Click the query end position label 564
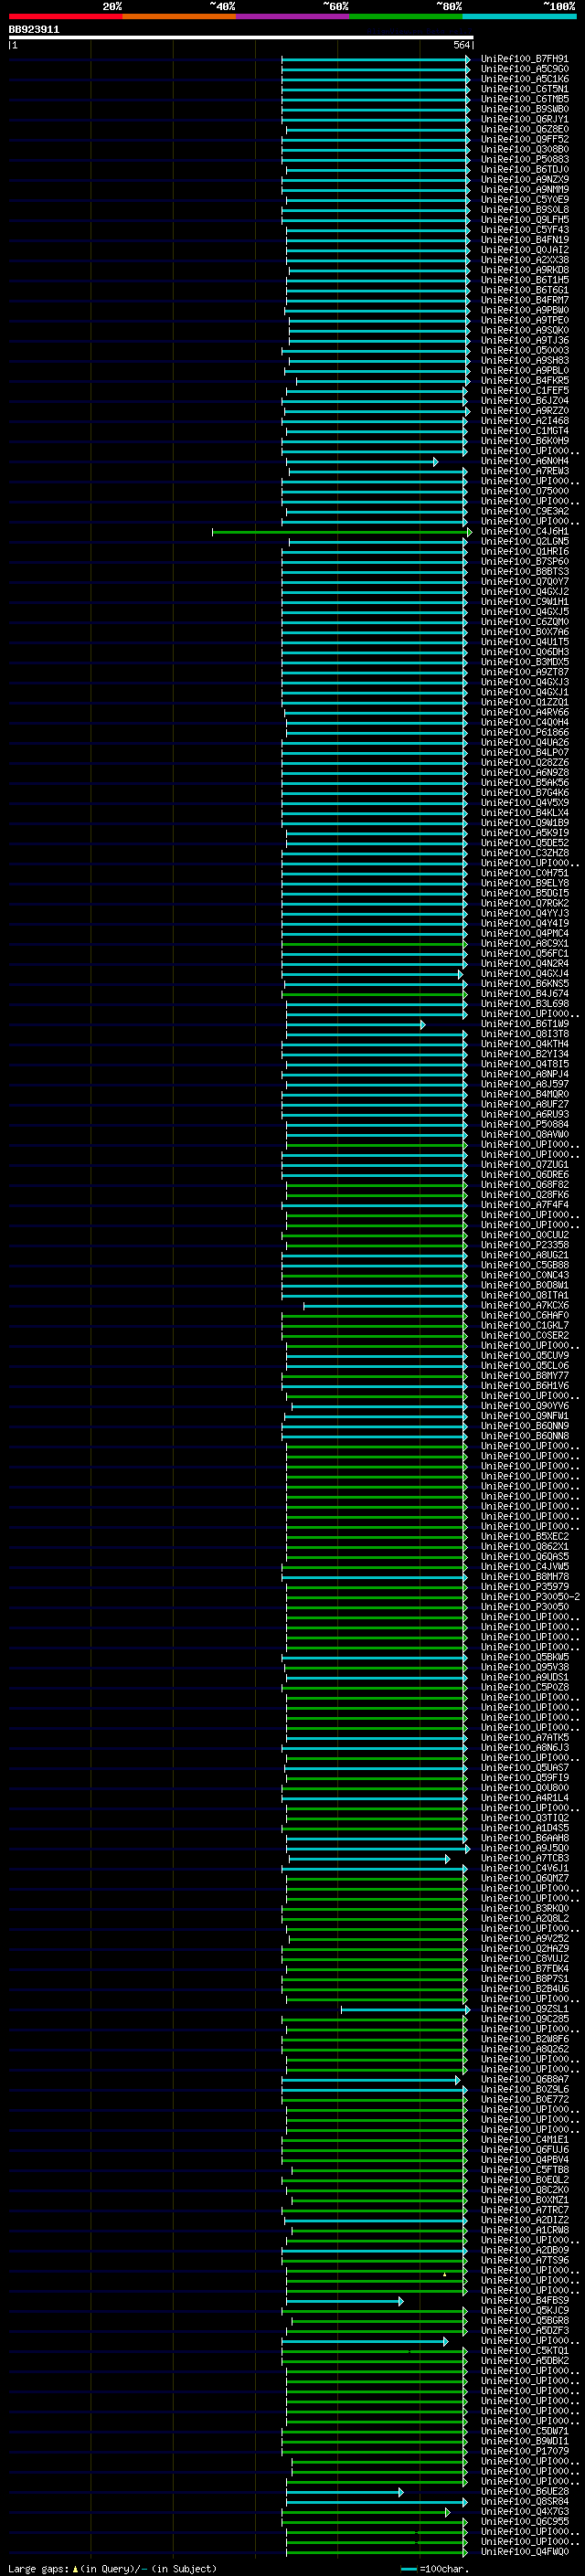 [x=461, y=46]
